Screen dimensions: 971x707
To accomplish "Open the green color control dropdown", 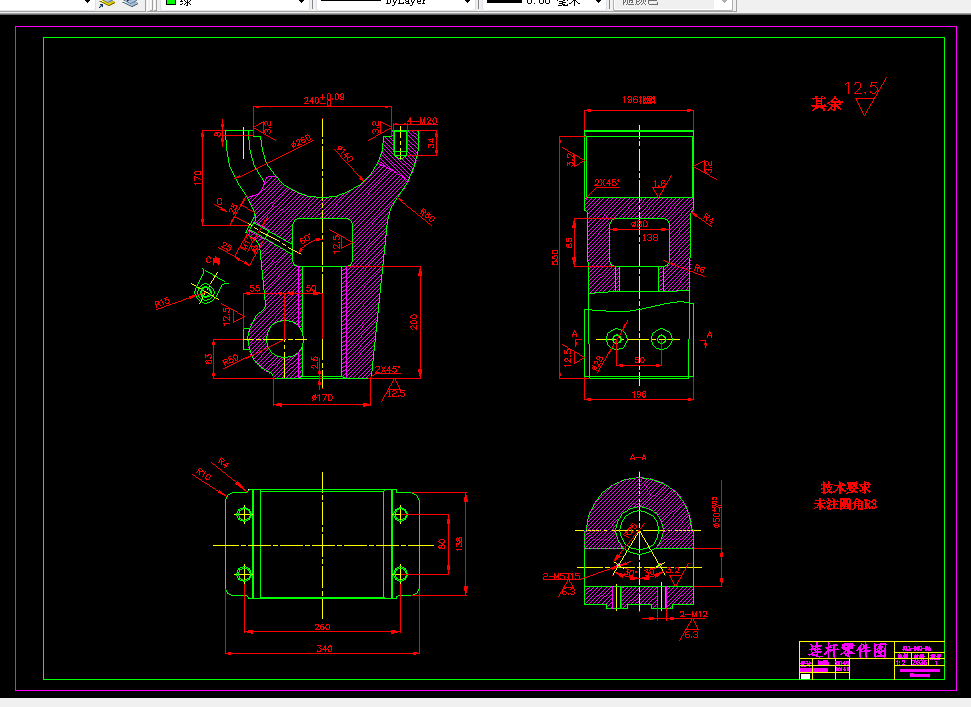I will click(x=233, y=2).
